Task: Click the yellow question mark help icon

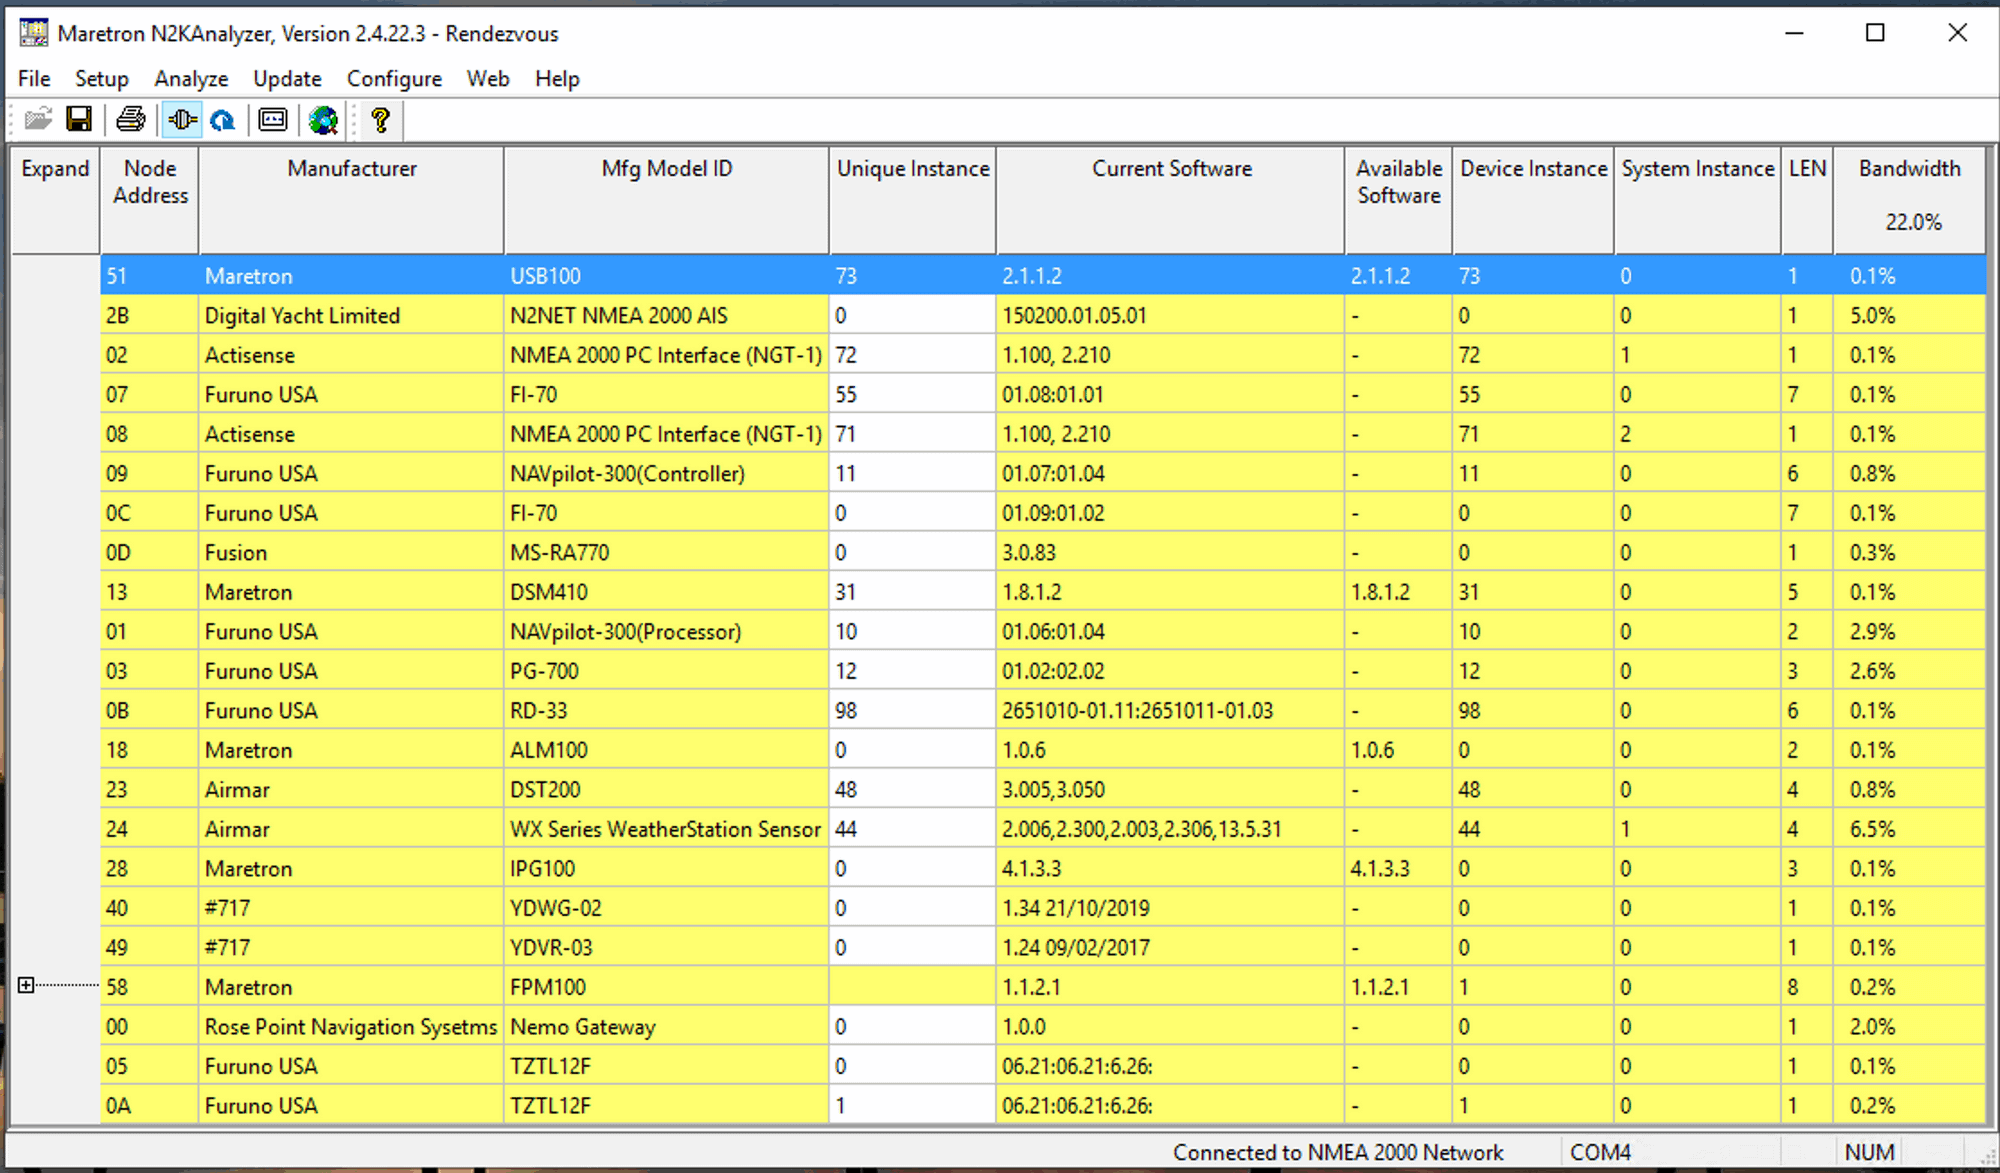Action: [x=380, y=120]
